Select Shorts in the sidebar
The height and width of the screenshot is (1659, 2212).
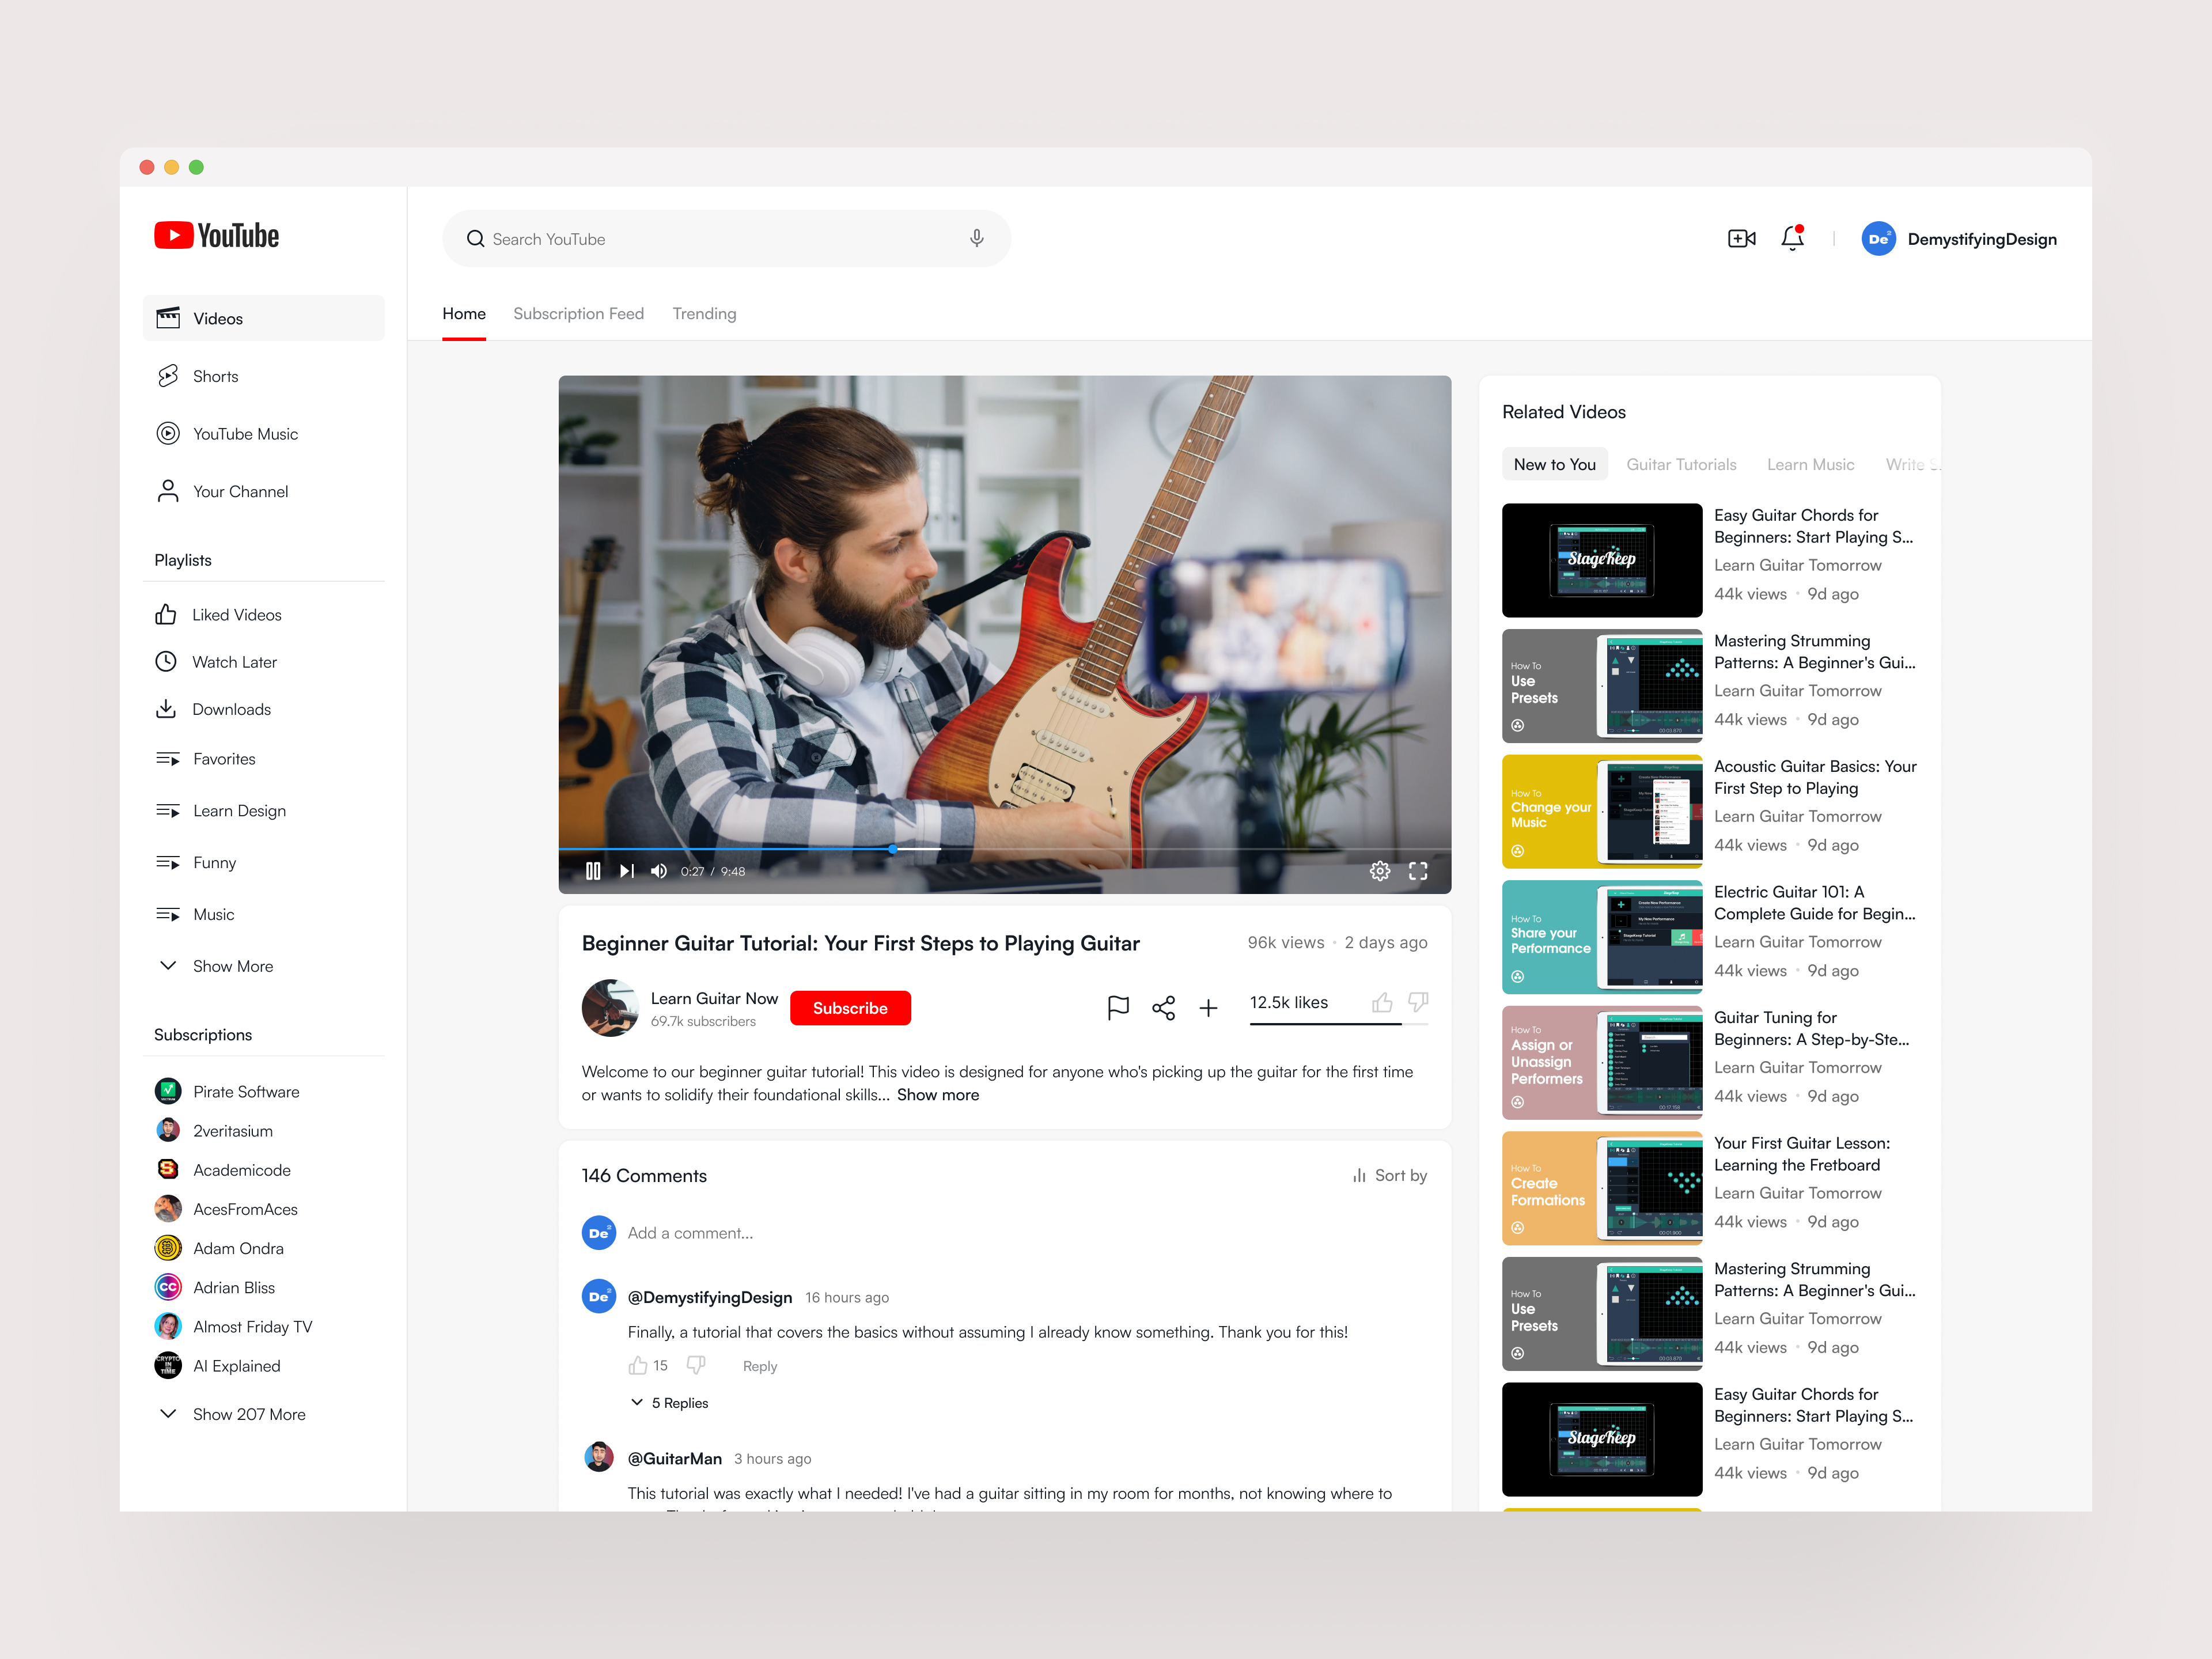[x=215, y=375]
